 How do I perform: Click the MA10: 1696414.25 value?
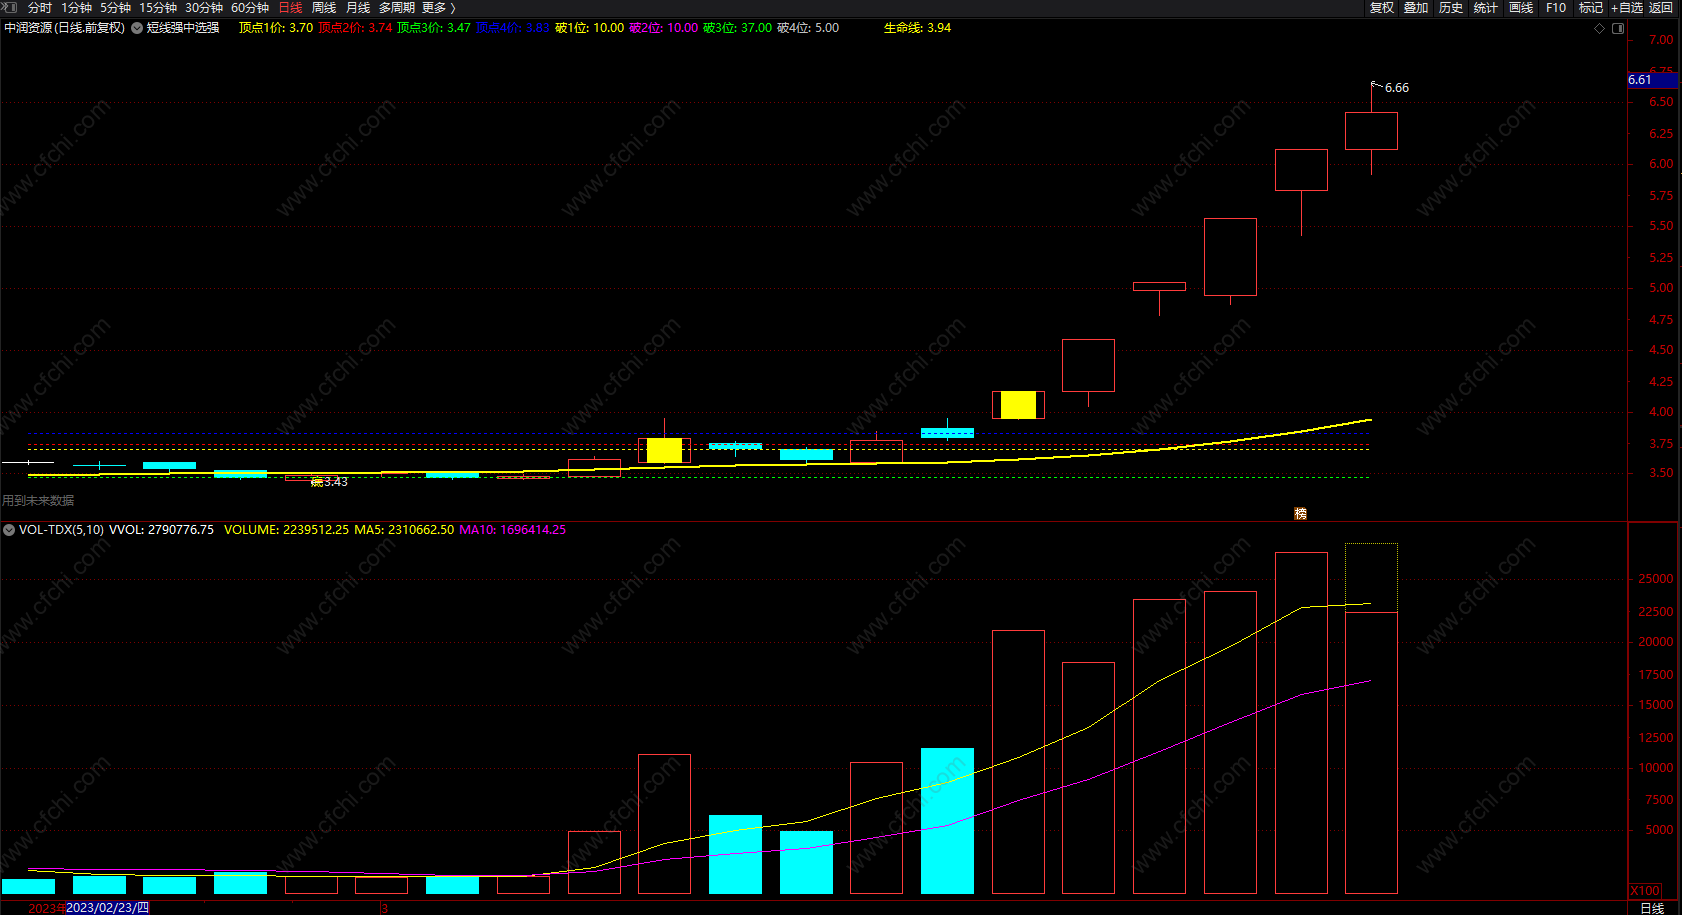coord(512,530)
